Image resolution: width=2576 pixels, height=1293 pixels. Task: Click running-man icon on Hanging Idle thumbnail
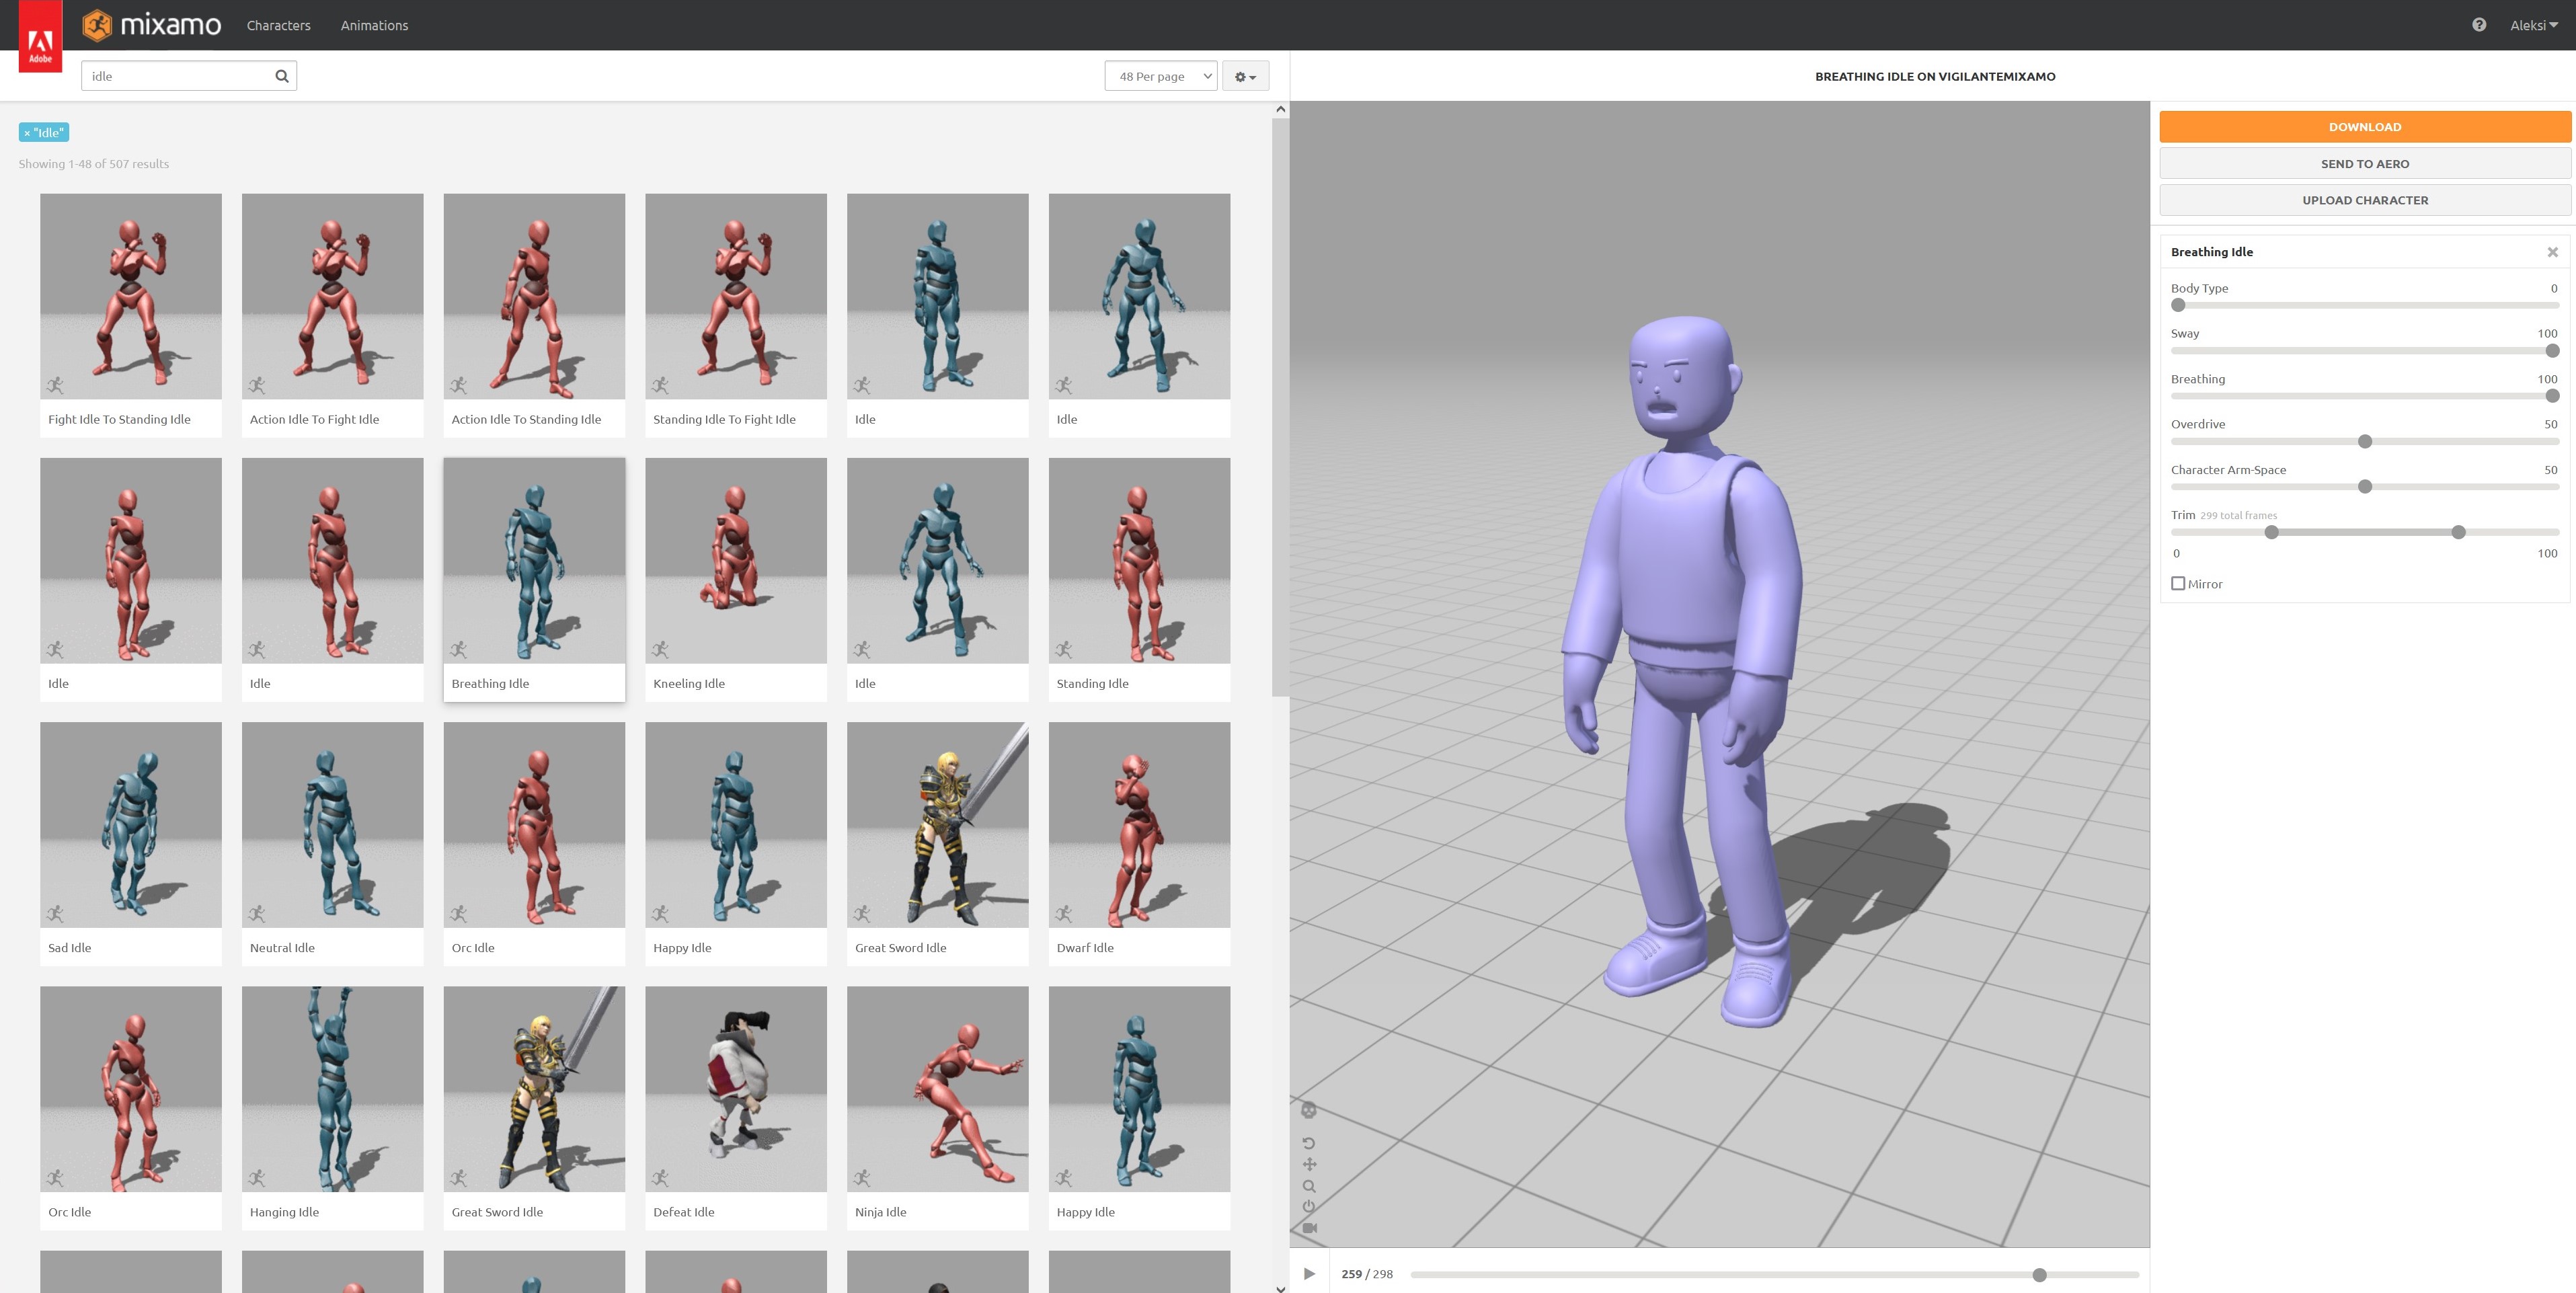257,1178
